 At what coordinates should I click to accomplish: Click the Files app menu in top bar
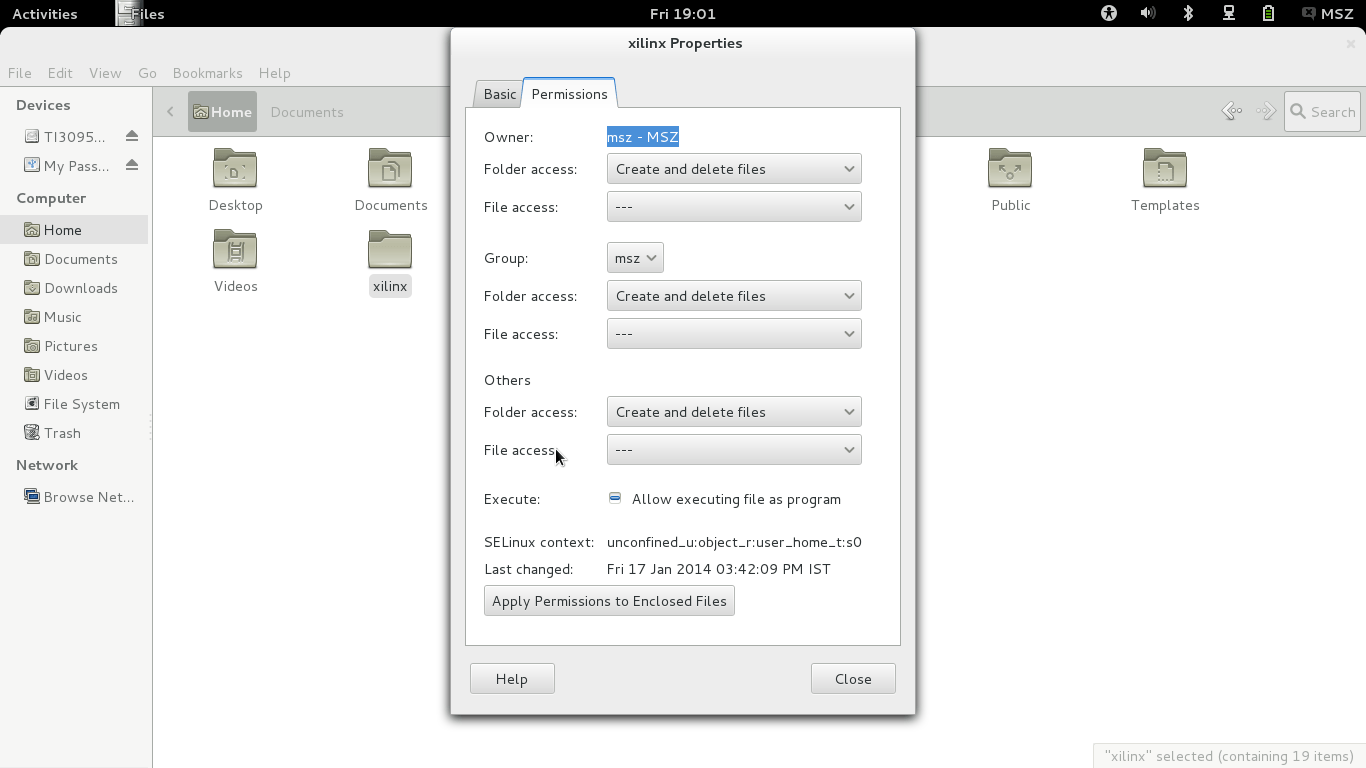pos(141,13)
